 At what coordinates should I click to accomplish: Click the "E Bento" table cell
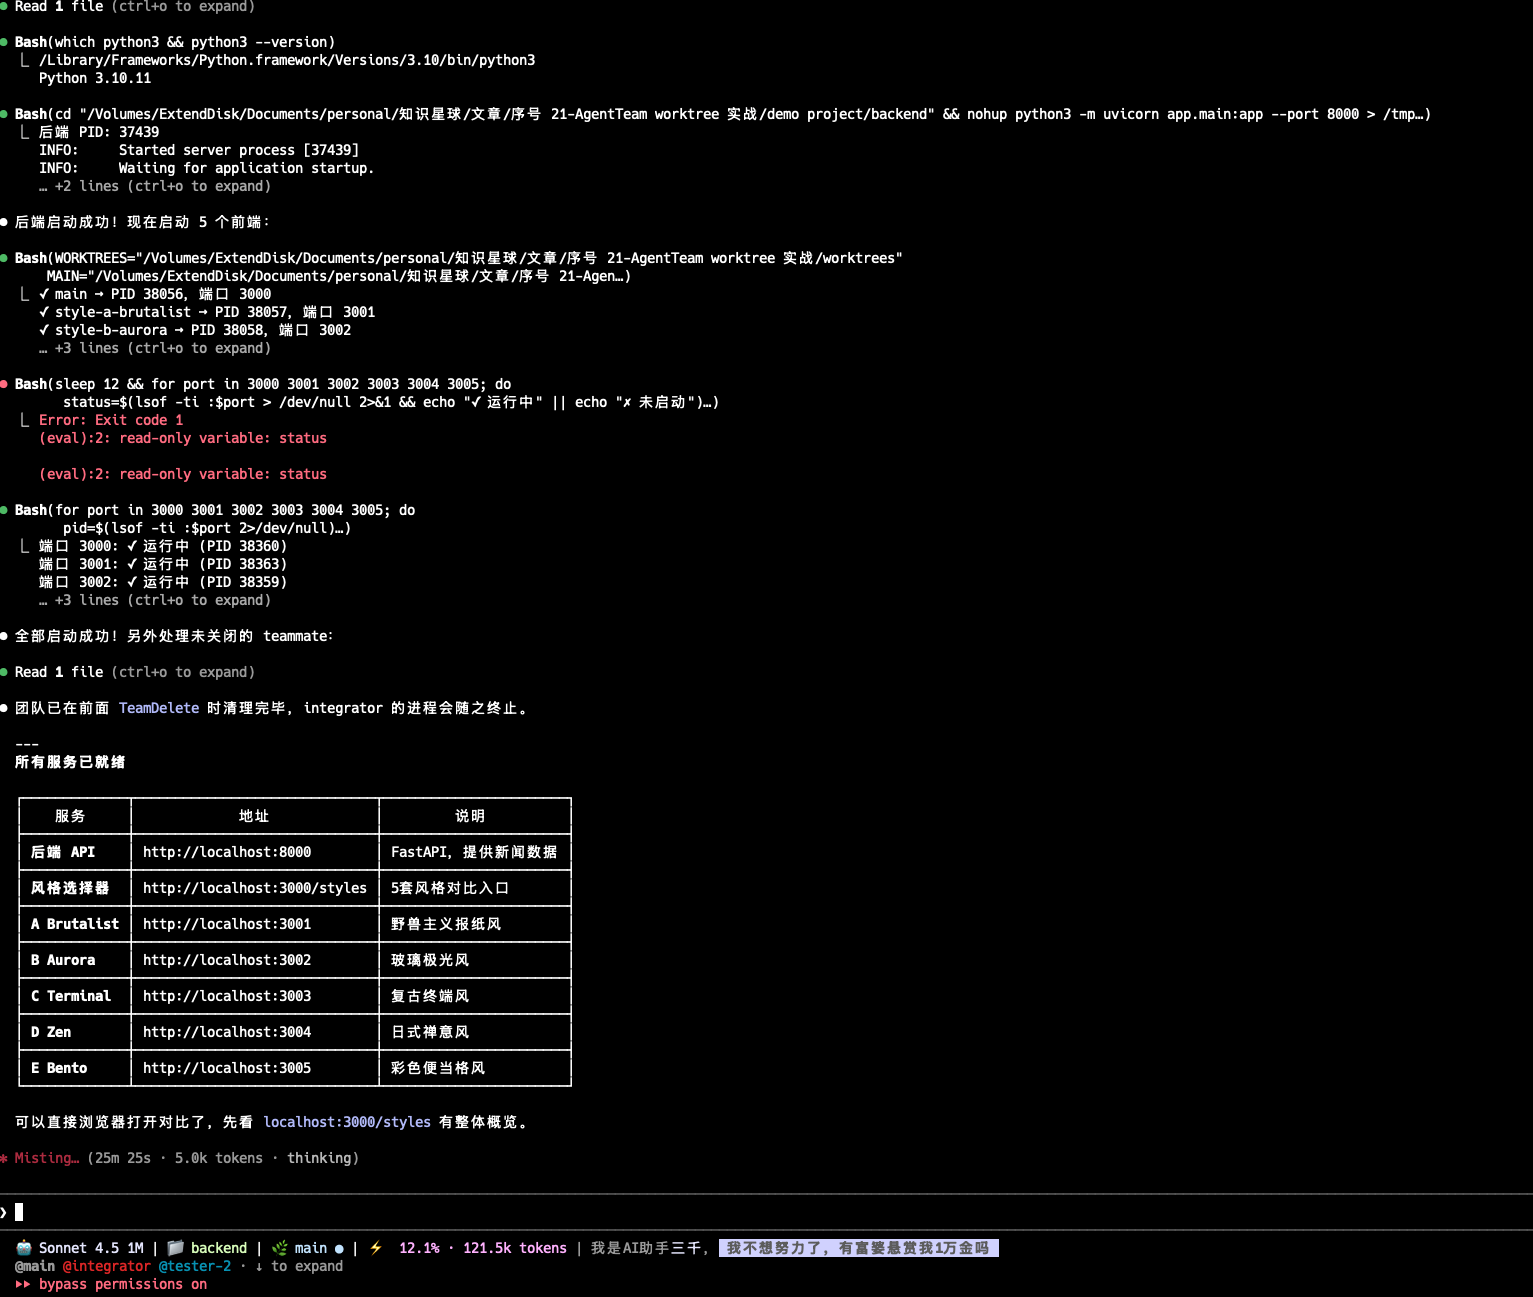pos(75,1068)
